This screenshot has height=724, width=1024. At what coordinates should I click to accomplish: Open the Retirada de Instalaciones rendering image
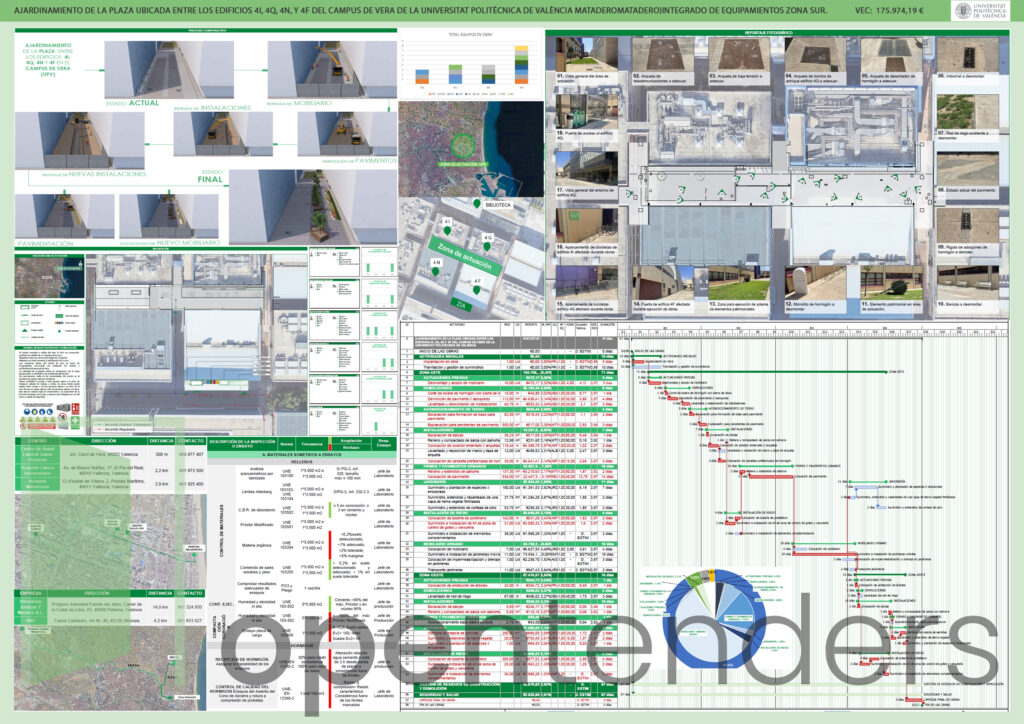point(223,134)
